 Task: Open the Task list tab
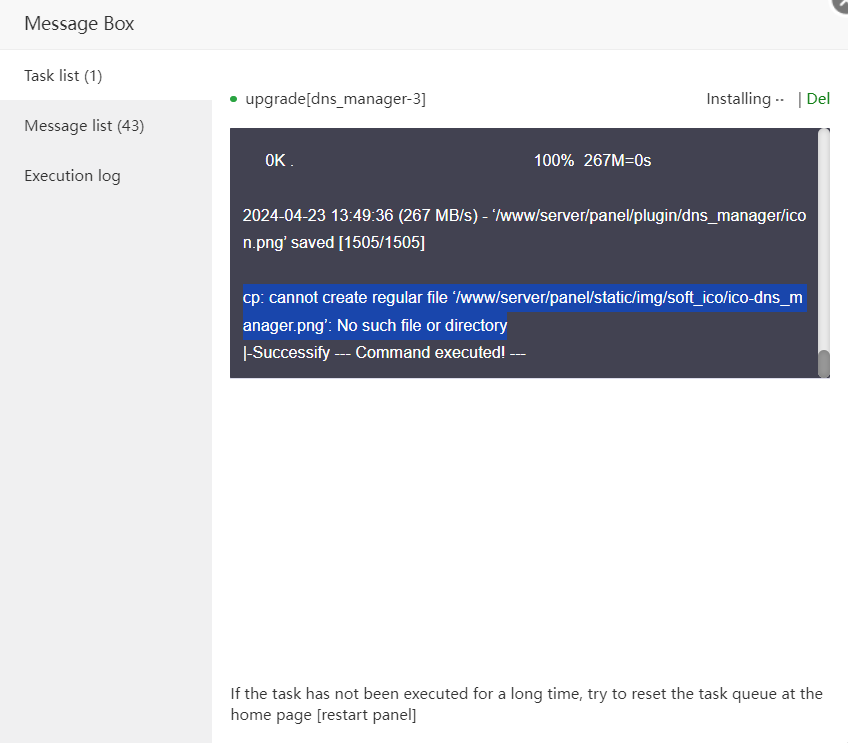tap(64, 76)
